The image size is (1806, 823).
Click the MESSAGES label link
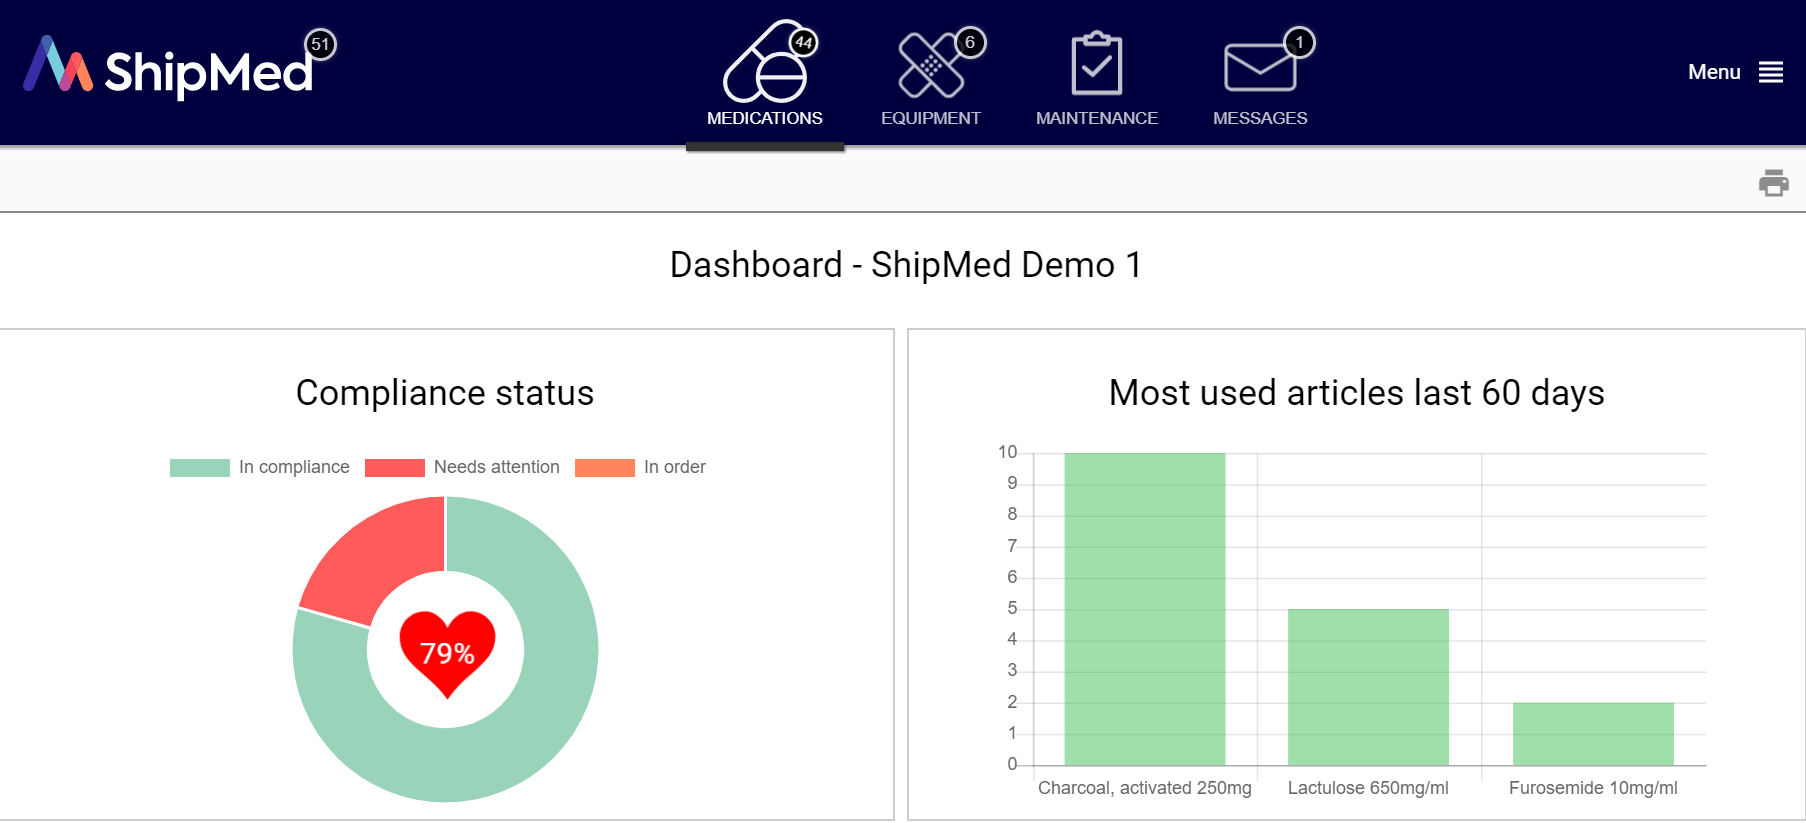tap(1260, 118)
